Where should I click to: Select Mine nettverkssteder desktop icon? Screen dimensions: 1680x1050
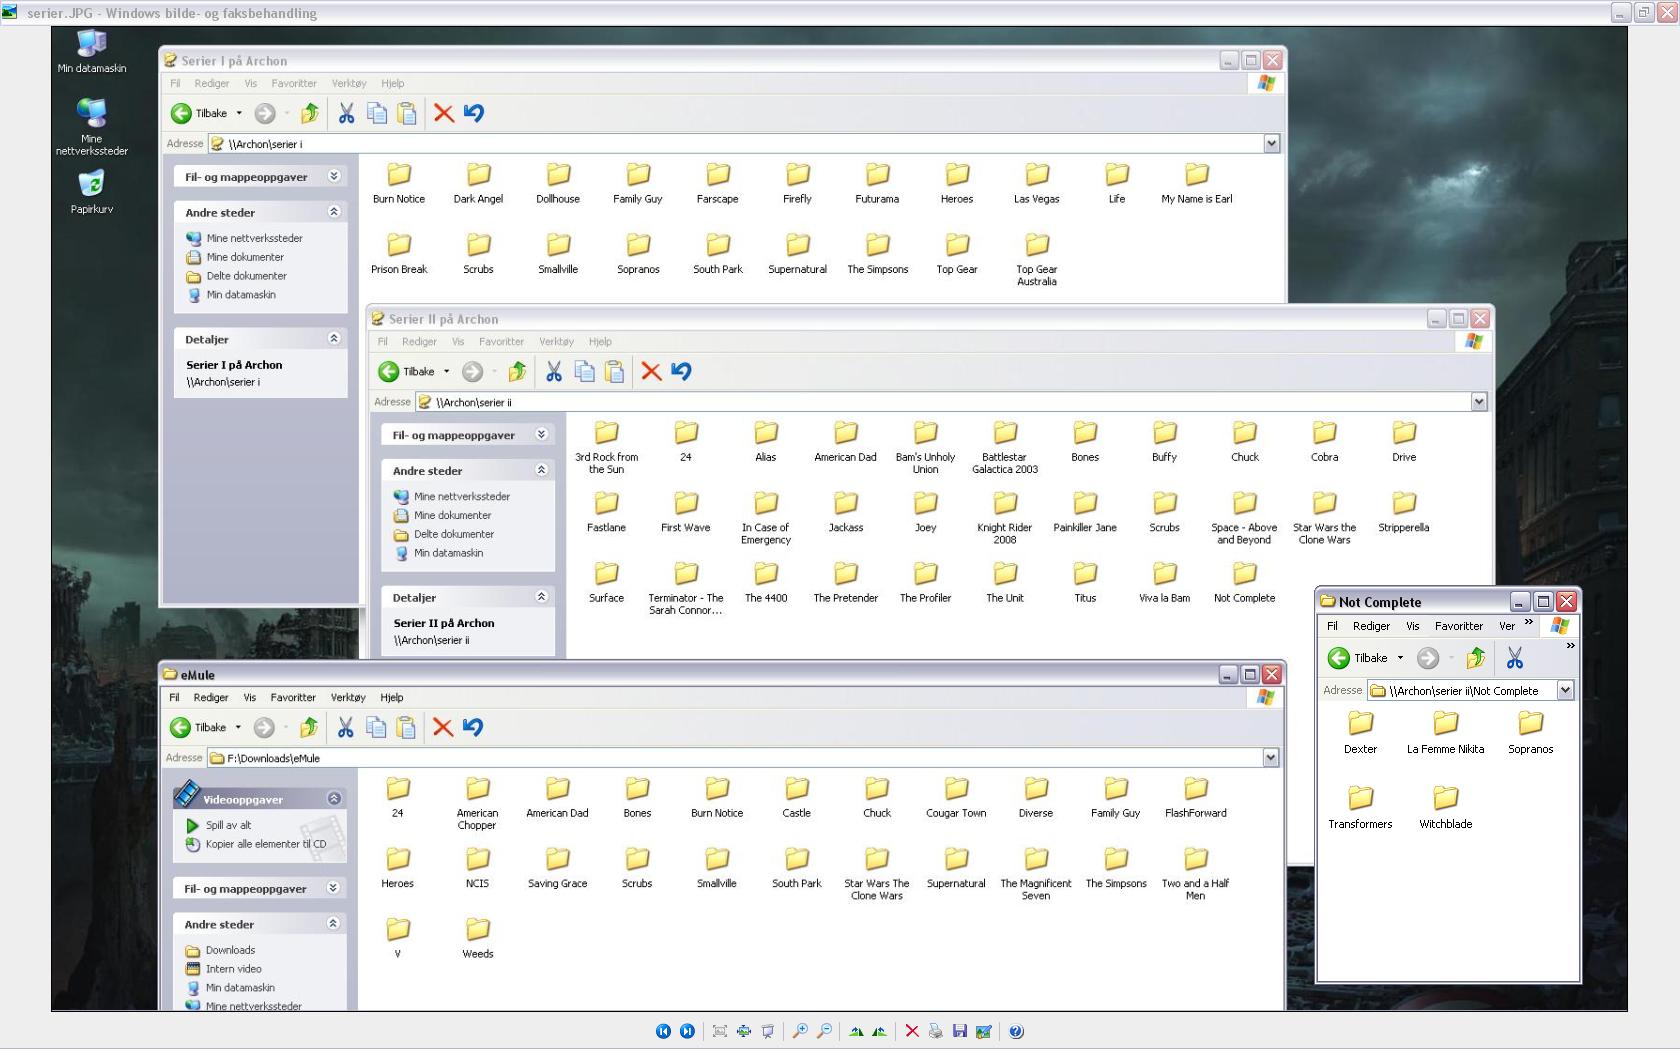click(x=91, y=127)
